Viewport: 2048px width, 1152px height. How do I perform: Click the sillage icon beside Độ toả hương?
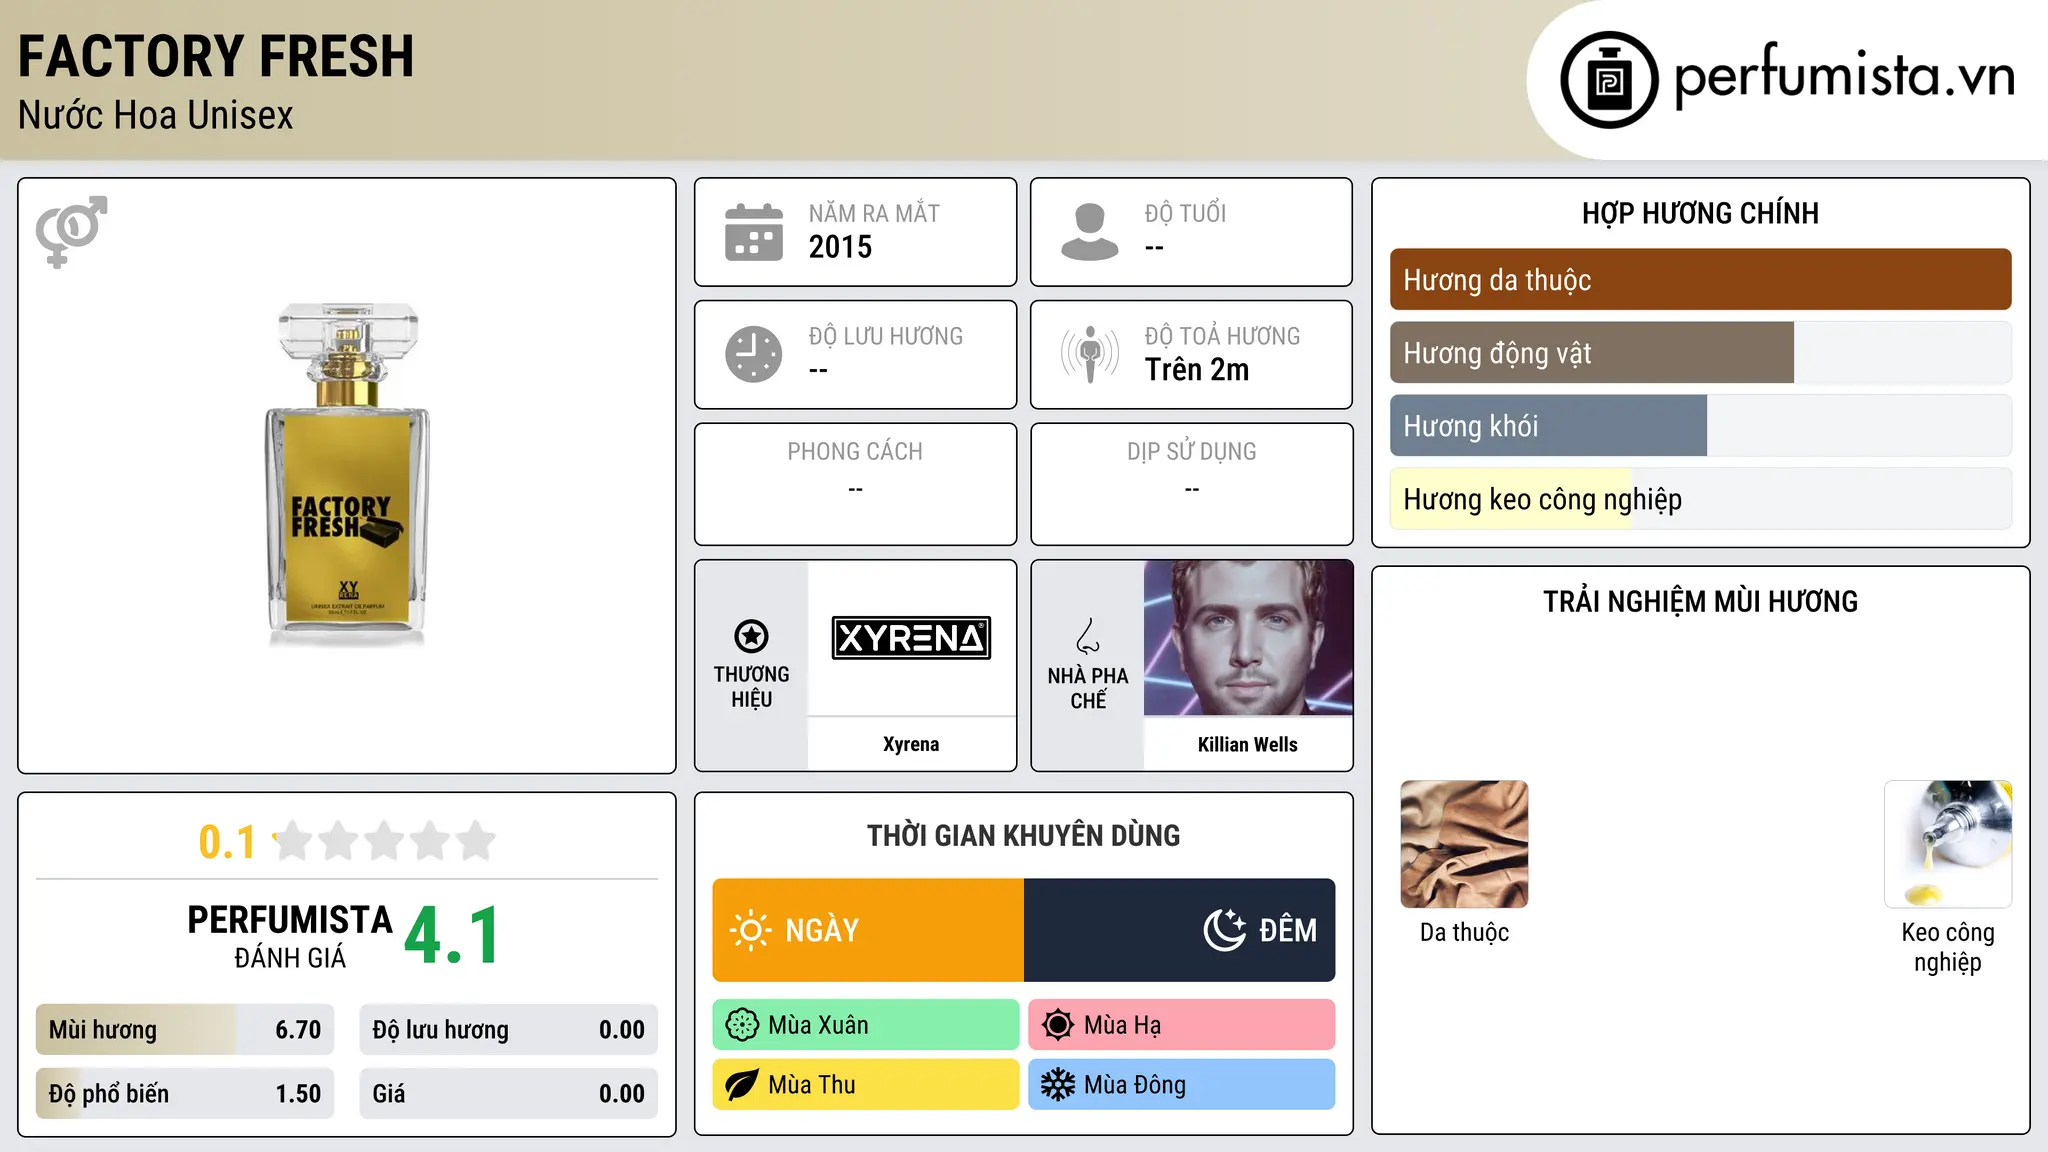[x=1090, y=354]
